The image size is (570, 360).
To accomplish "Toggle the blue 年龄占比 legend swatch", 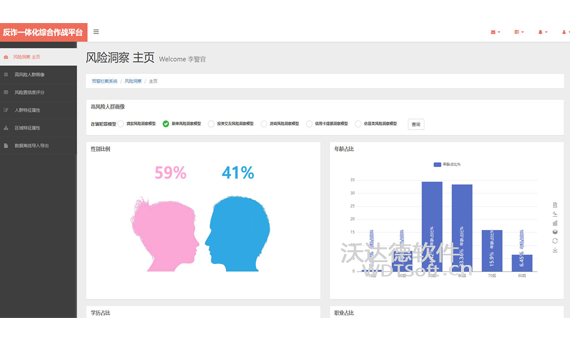I will [437, 164].
